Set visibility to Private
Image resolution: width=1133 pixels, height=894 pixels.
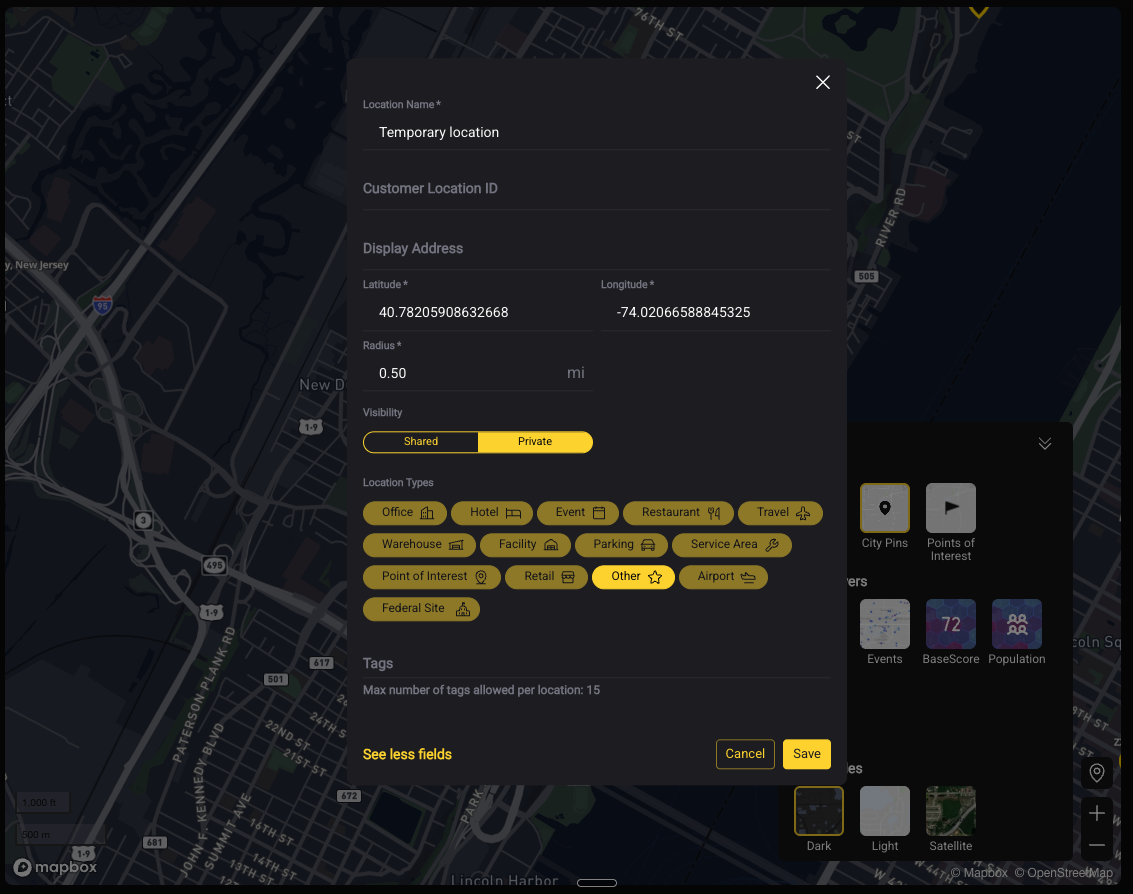pyautogui.click(x=535, y=442)
